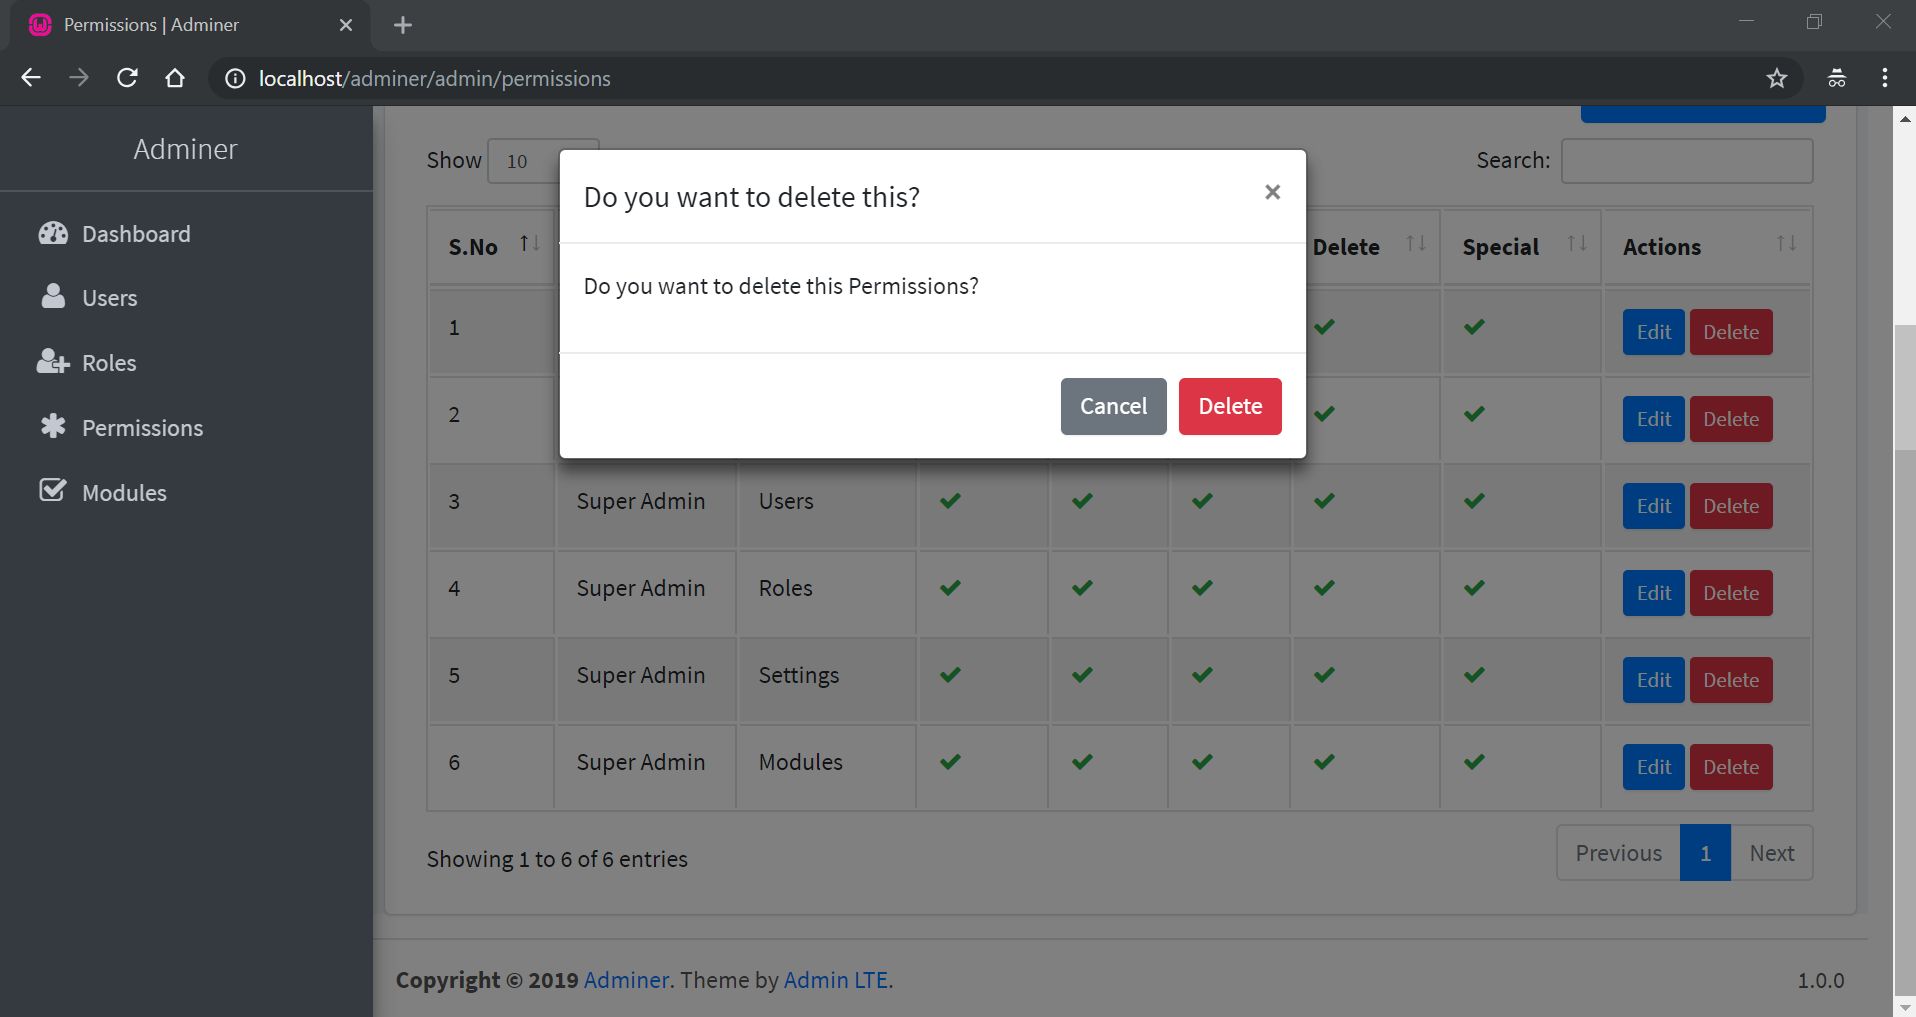Image resolution: width=1916 pixels, height=1017 pixels.
Task: Click the red Delete button in dialog
Action: pyautogui.click(x=1229, y=406)
